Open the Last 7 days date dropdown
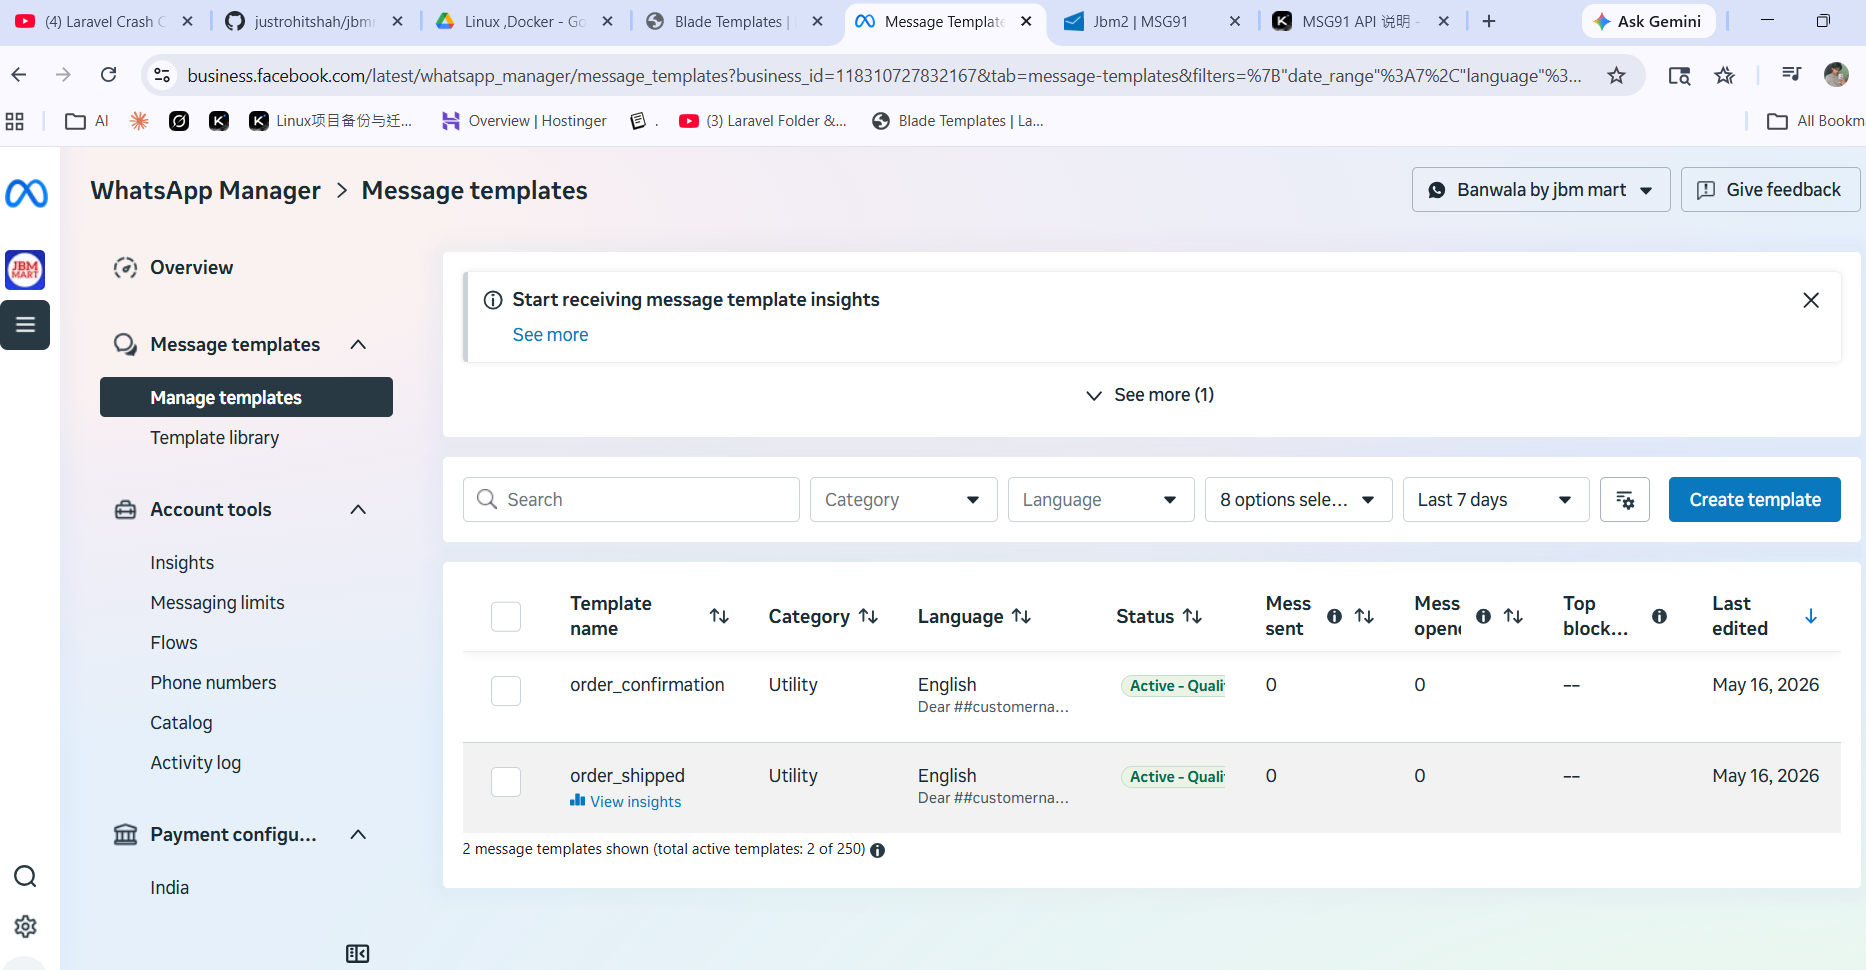 point(1496,500)
